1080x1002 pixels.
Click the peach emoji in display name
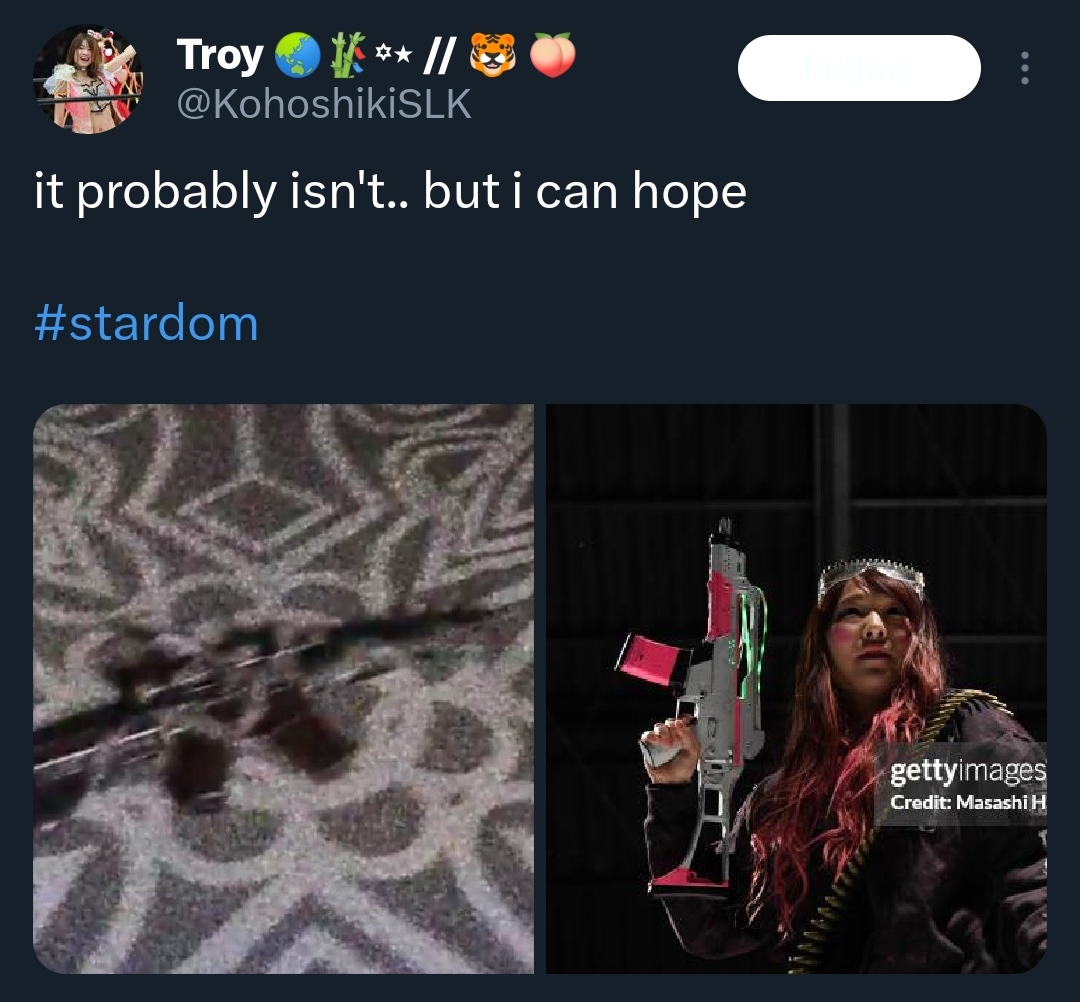(552, 55)
